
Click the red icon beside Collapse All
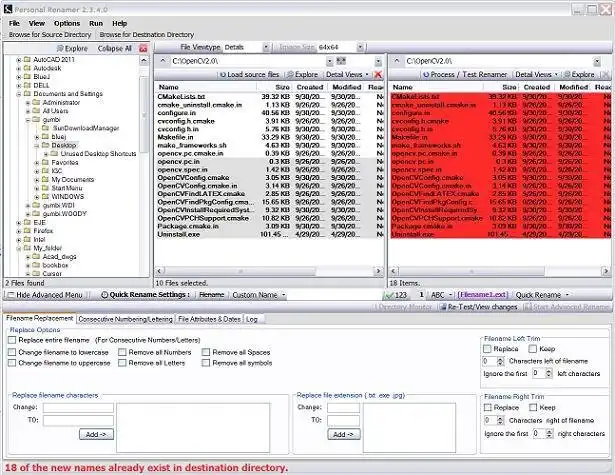tap(143, 49)
